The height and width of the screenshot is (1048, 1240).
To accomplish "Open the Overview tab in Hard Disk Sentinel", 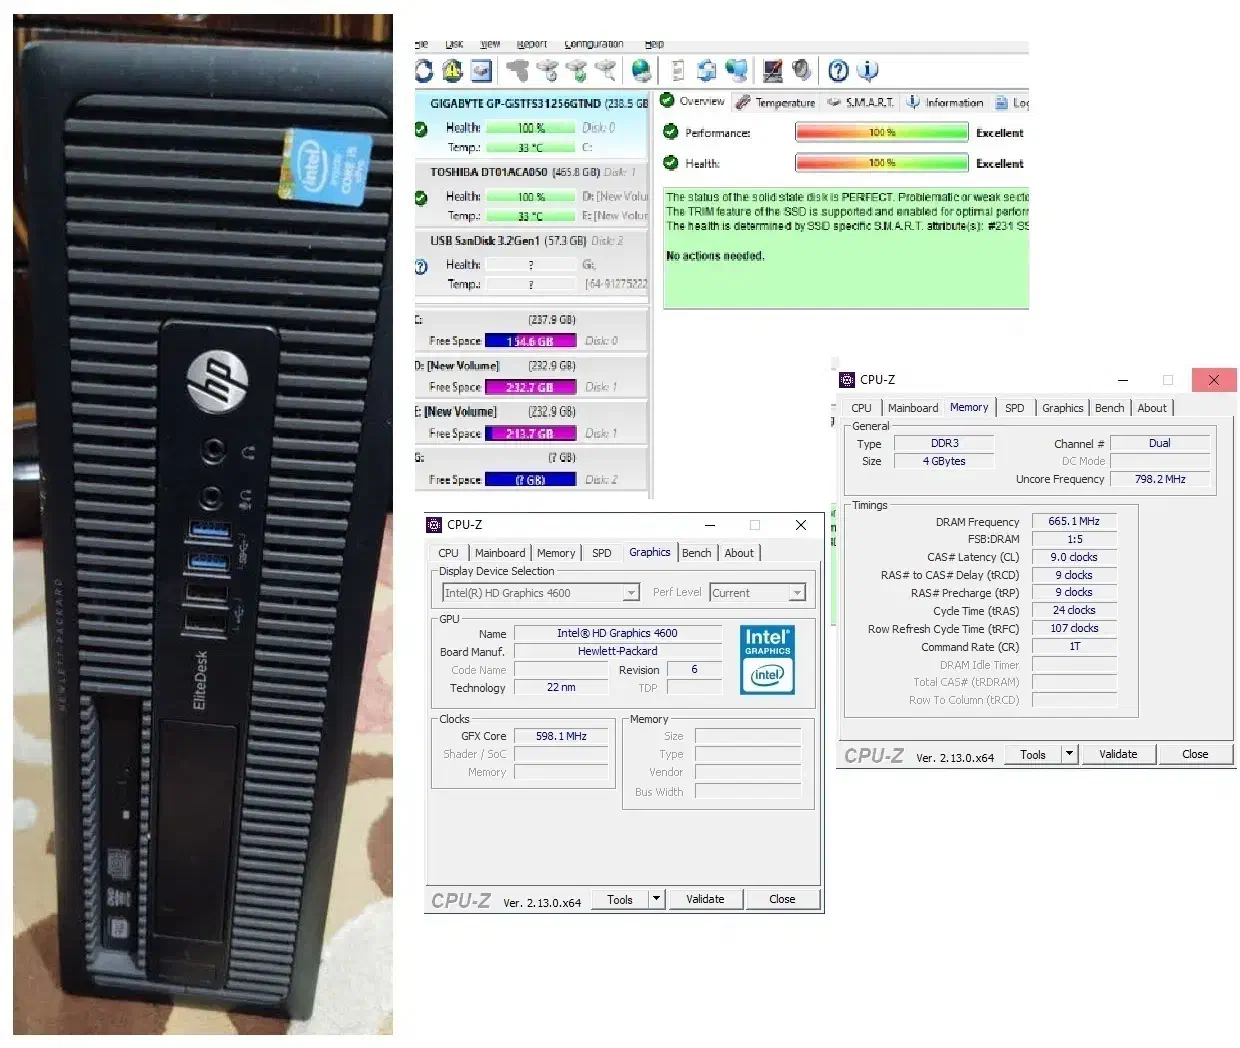I will coord(693,101).
